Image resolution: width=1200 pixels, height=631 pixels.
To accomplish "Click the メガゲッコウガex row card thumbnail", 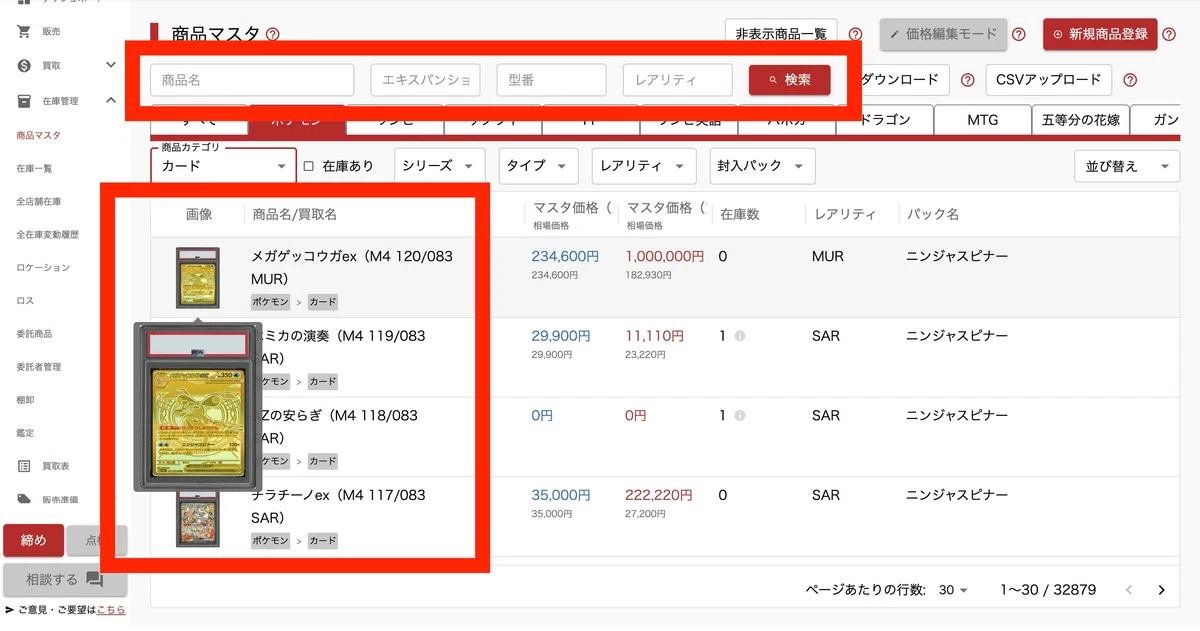I will [x=197, y=278].
